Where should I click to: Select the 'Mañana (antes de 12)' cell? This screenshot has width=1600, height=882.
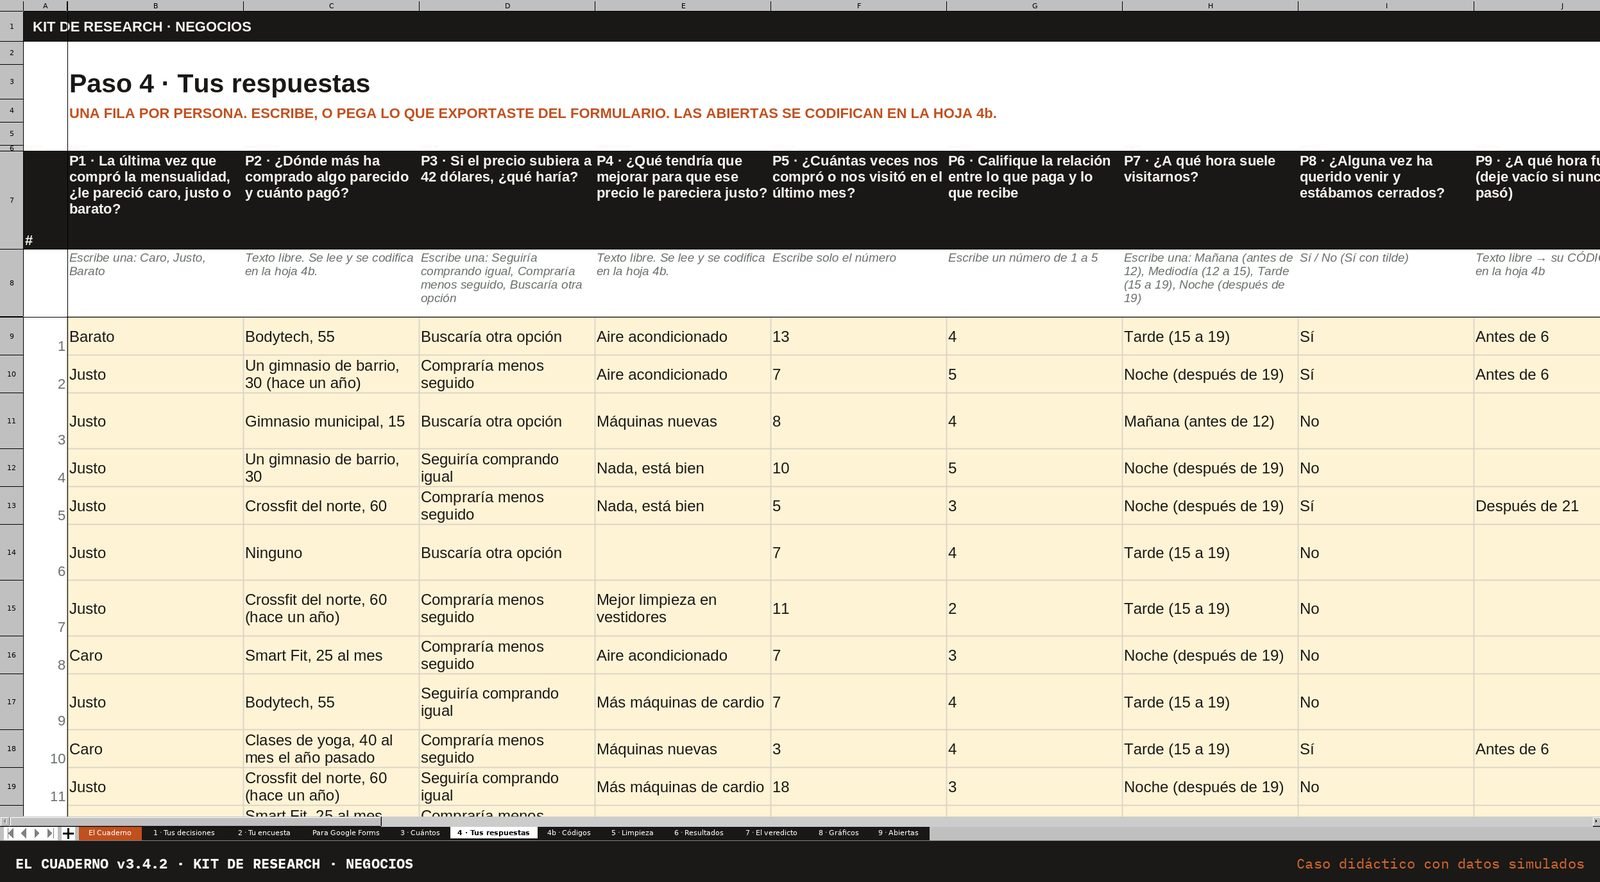[x=1210, y=421]
